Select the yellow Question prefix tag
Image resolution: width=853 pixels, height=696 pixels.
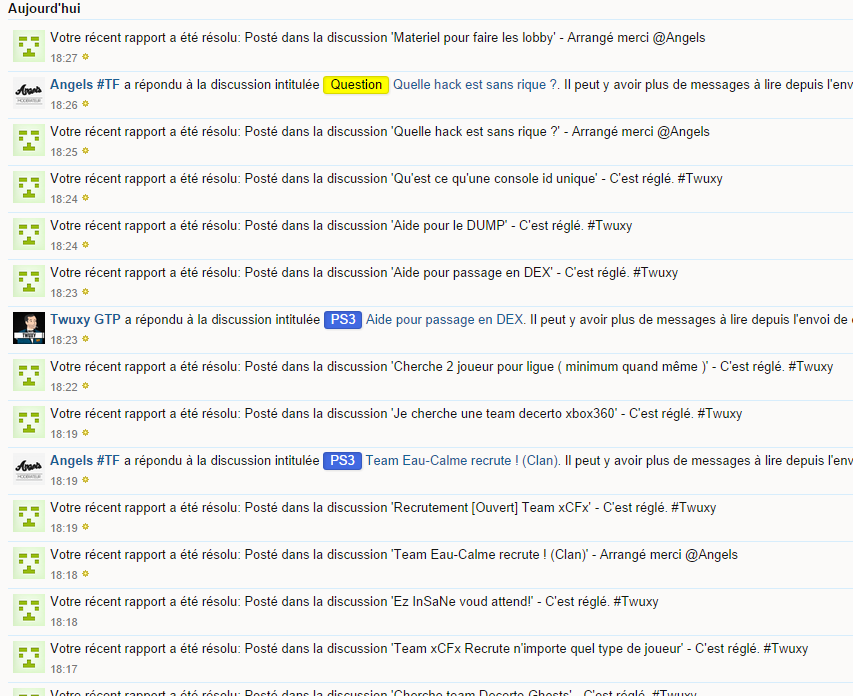(x=356, y=85)
